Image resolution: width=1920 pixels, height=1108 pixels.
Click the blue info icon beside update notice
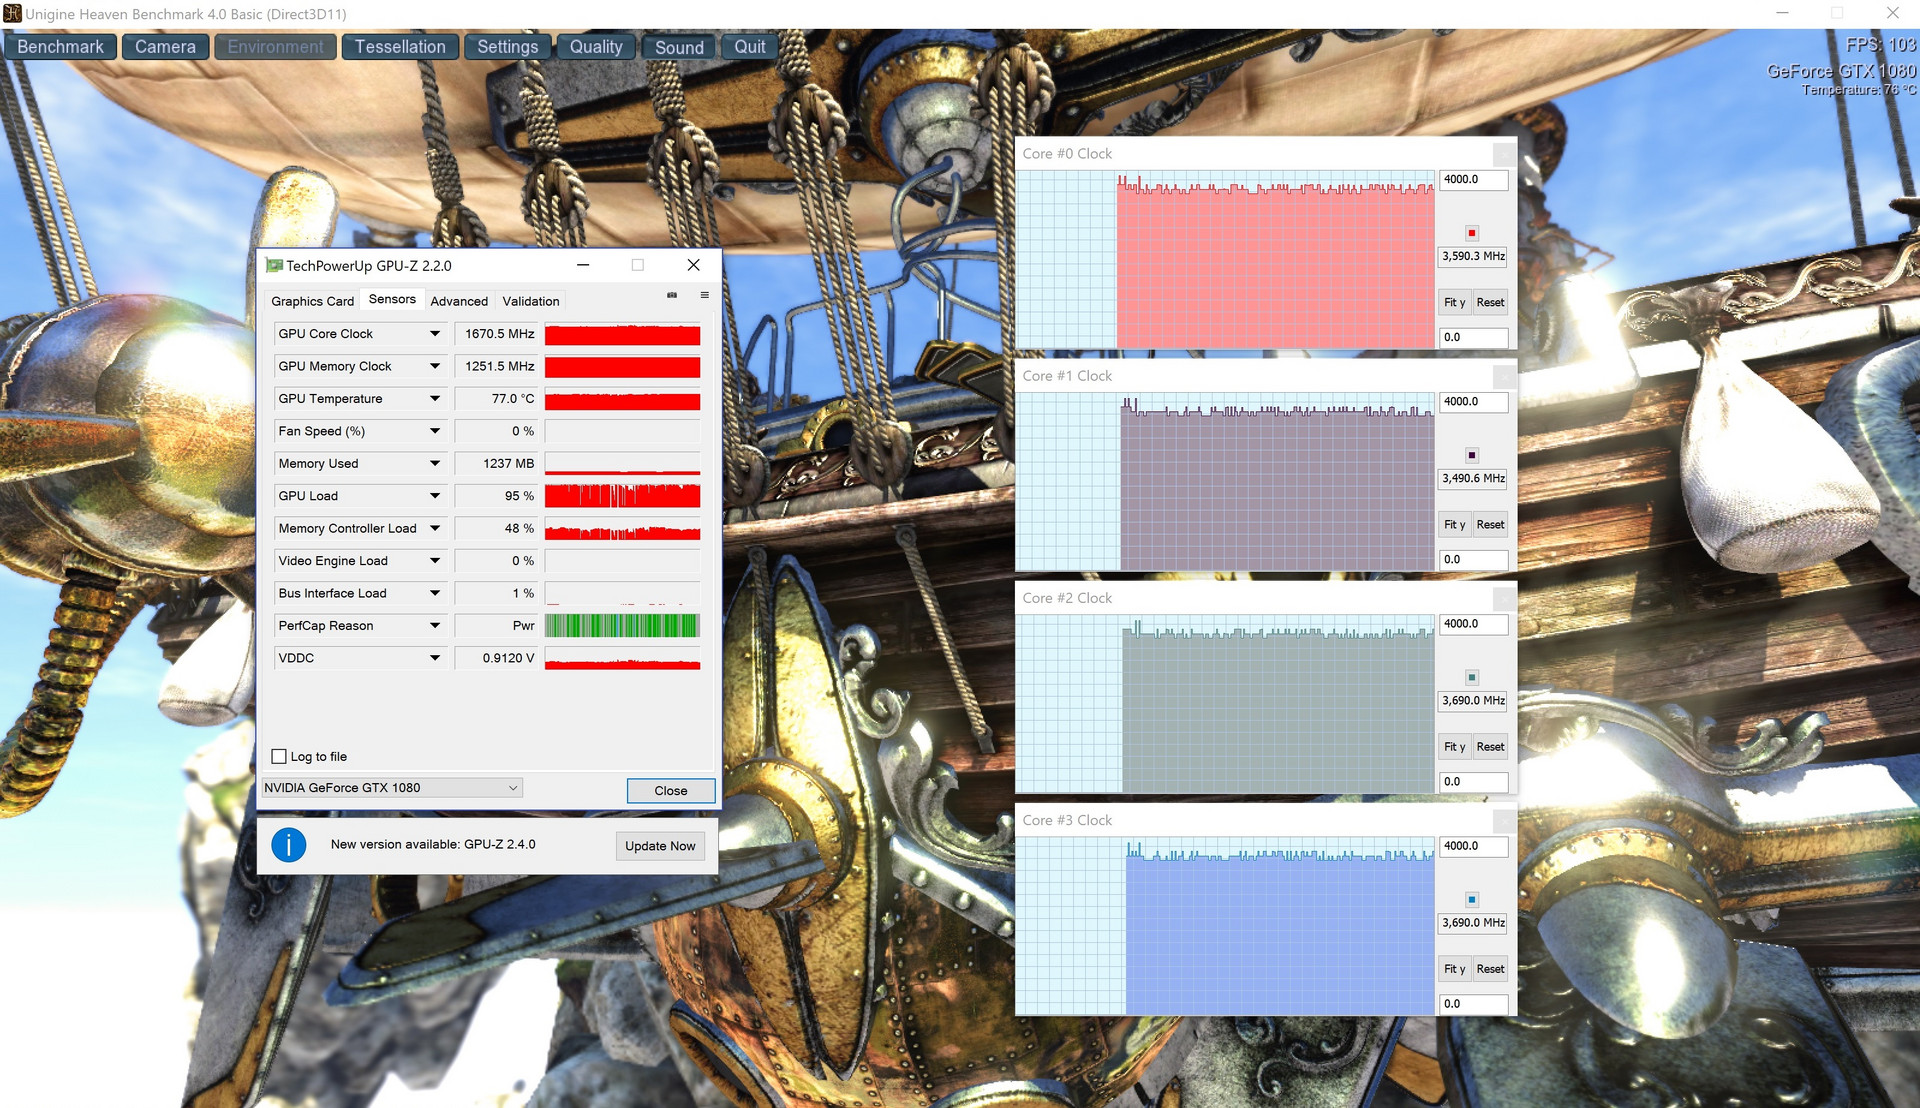288,845
